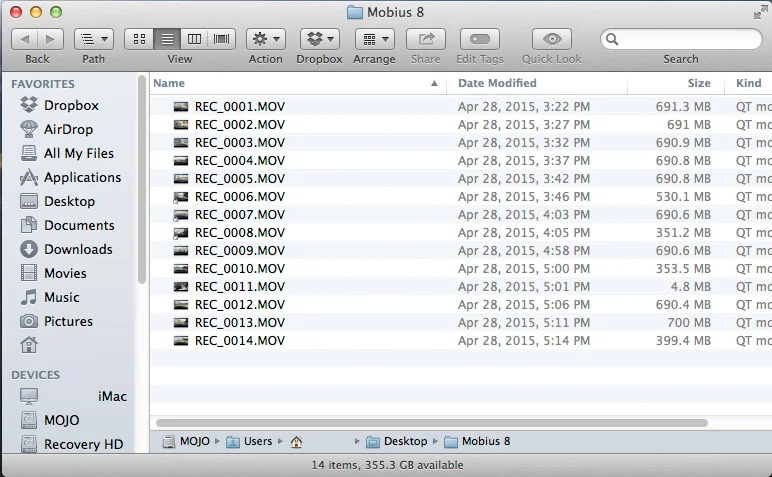The image size is (772, 477).
Task: Open AirDrop in the sidebar
Action: (69, 129)
